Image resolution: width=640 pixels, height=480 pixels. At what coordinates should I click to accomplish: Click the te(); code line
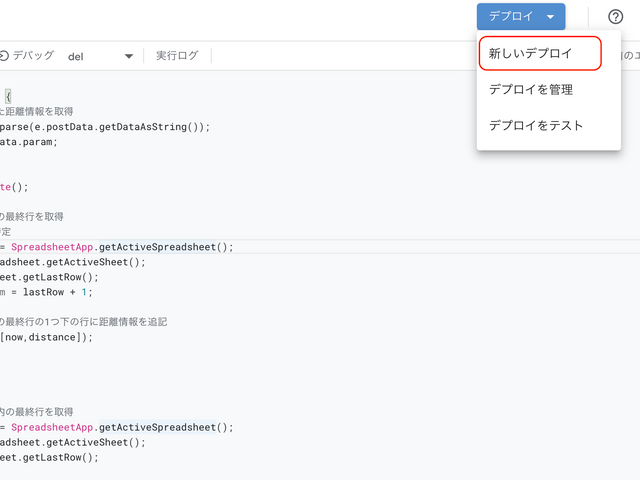tap(15, 187)
